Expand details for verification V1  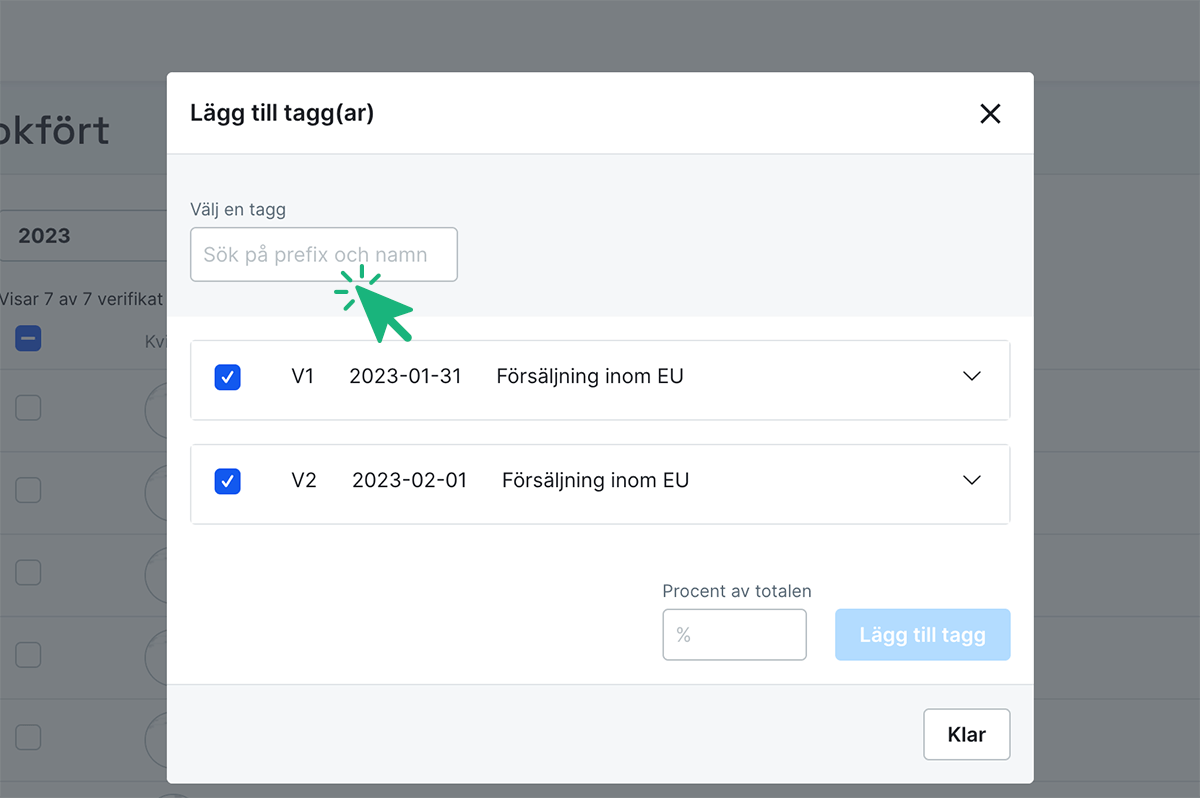click(x=971, y=376)
